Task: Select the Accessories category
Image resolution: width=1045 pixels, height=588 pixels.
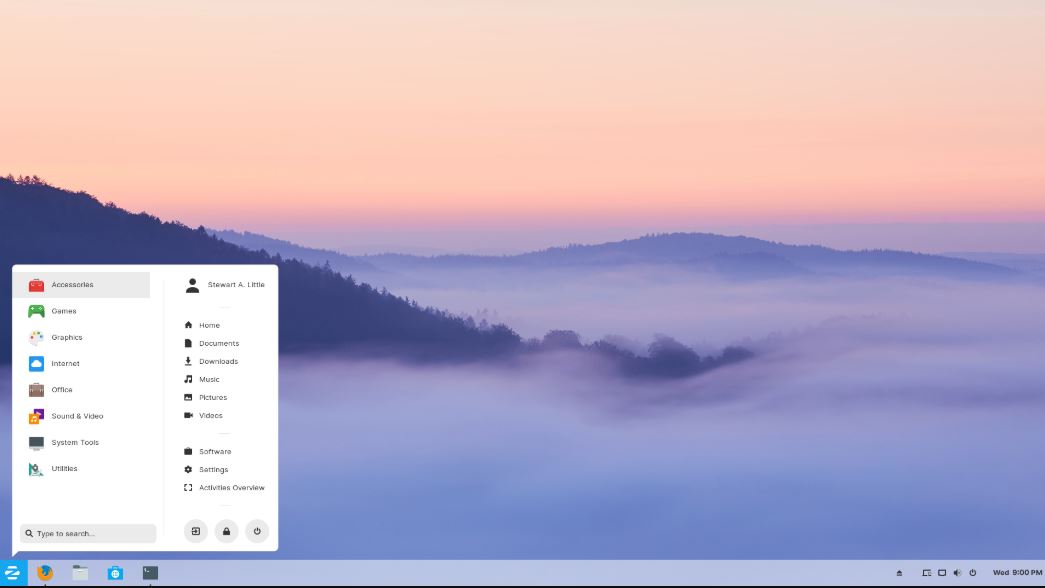Action: point(71,284)
